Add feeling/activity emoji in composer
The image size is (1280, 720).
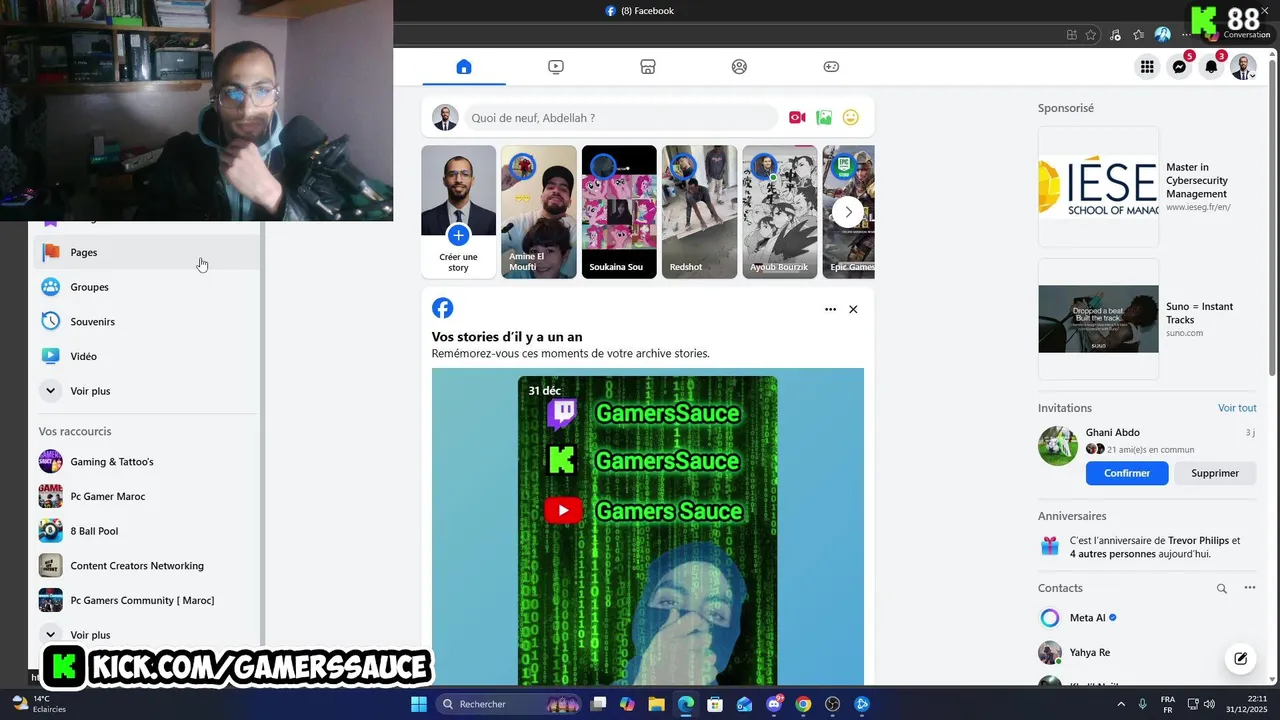[x=851, y=118]
